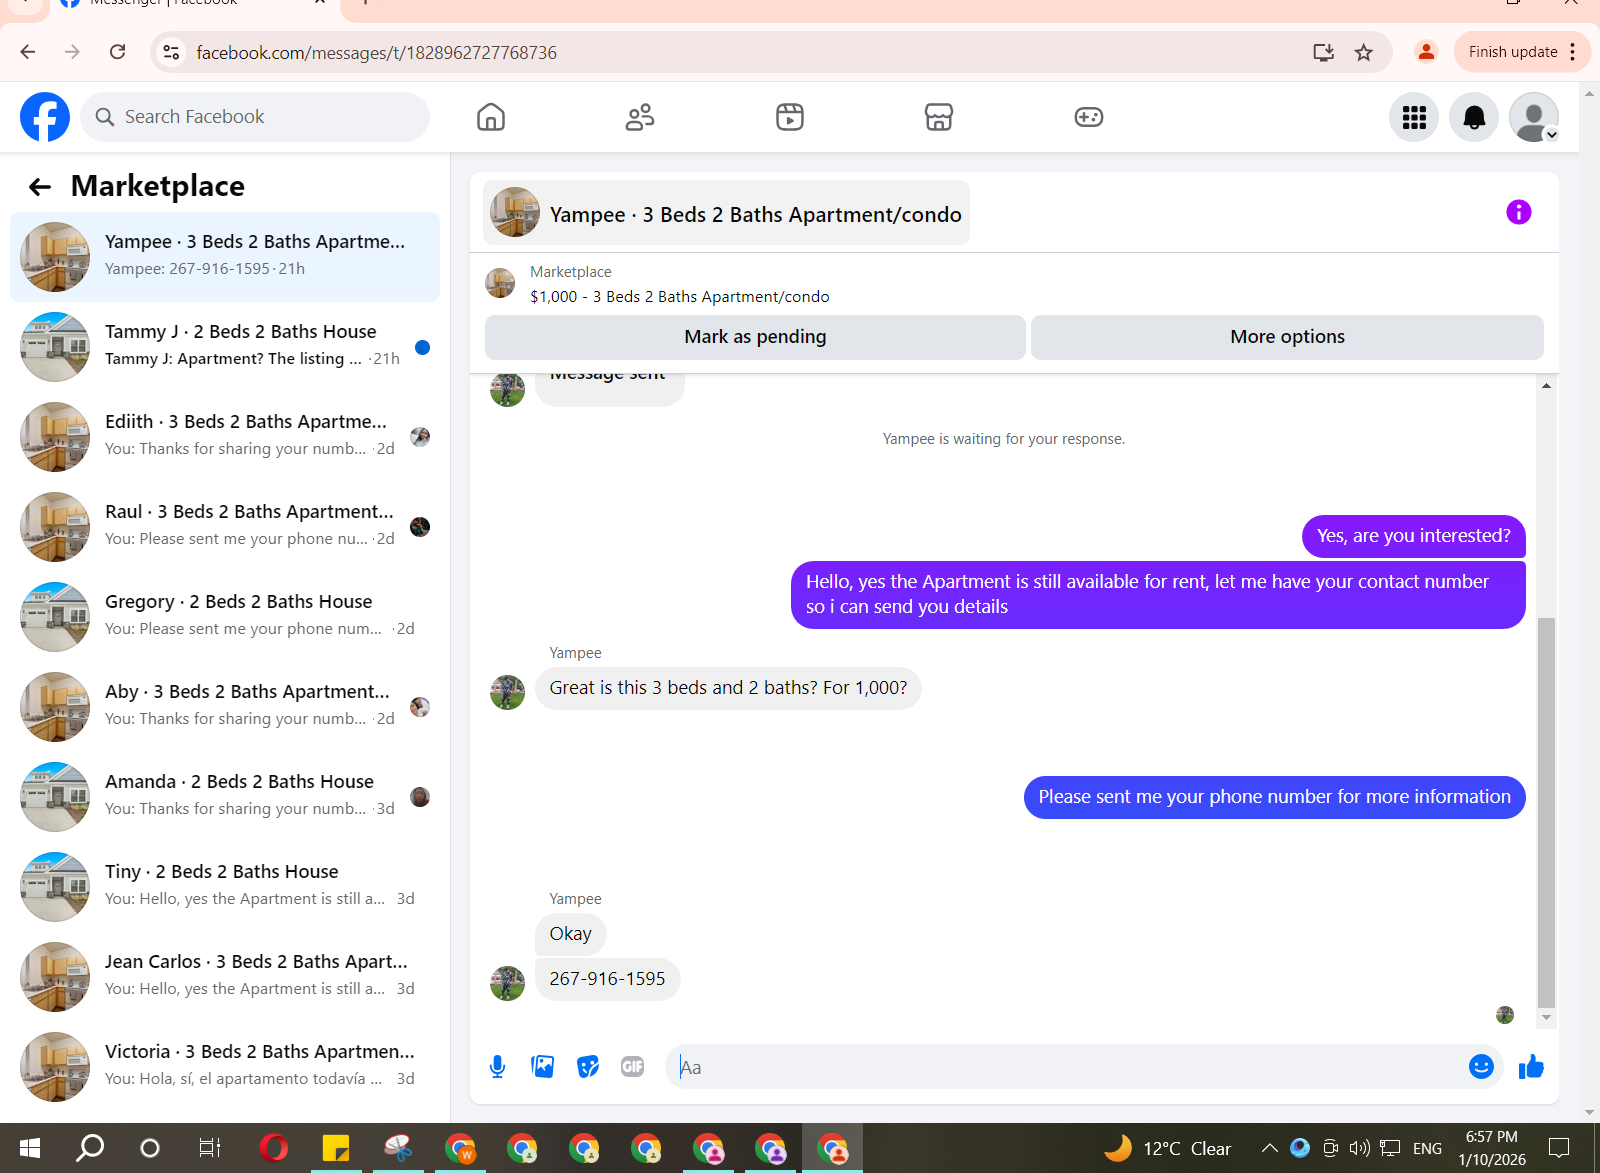The width and height of the screenshot is (1600, 1173).
Task: Go back from Marketplace chat list
Action: 40,187
